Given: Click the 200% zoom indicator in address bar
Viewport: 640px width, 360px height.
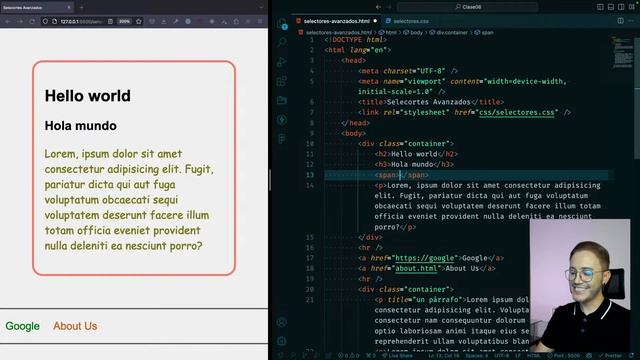Looking at the screenshot, I should pos(124,21).
